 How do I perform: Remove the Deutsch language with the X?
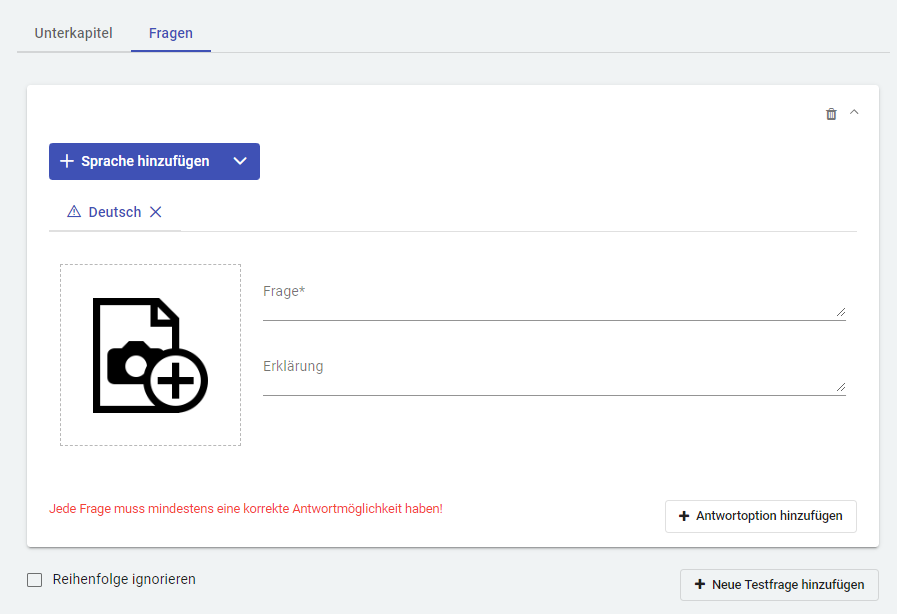click(x=155, y=212)
